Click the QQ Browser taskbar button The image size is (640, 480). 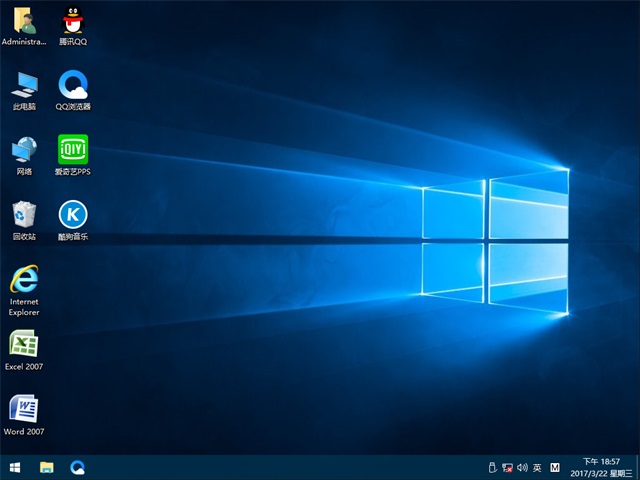(77, 467)
